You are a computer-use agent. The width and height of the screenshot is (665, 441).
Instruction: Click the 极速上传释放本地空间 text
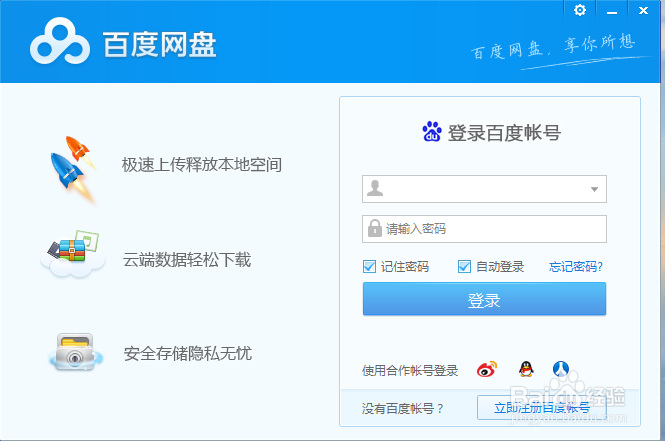[202, 165]
